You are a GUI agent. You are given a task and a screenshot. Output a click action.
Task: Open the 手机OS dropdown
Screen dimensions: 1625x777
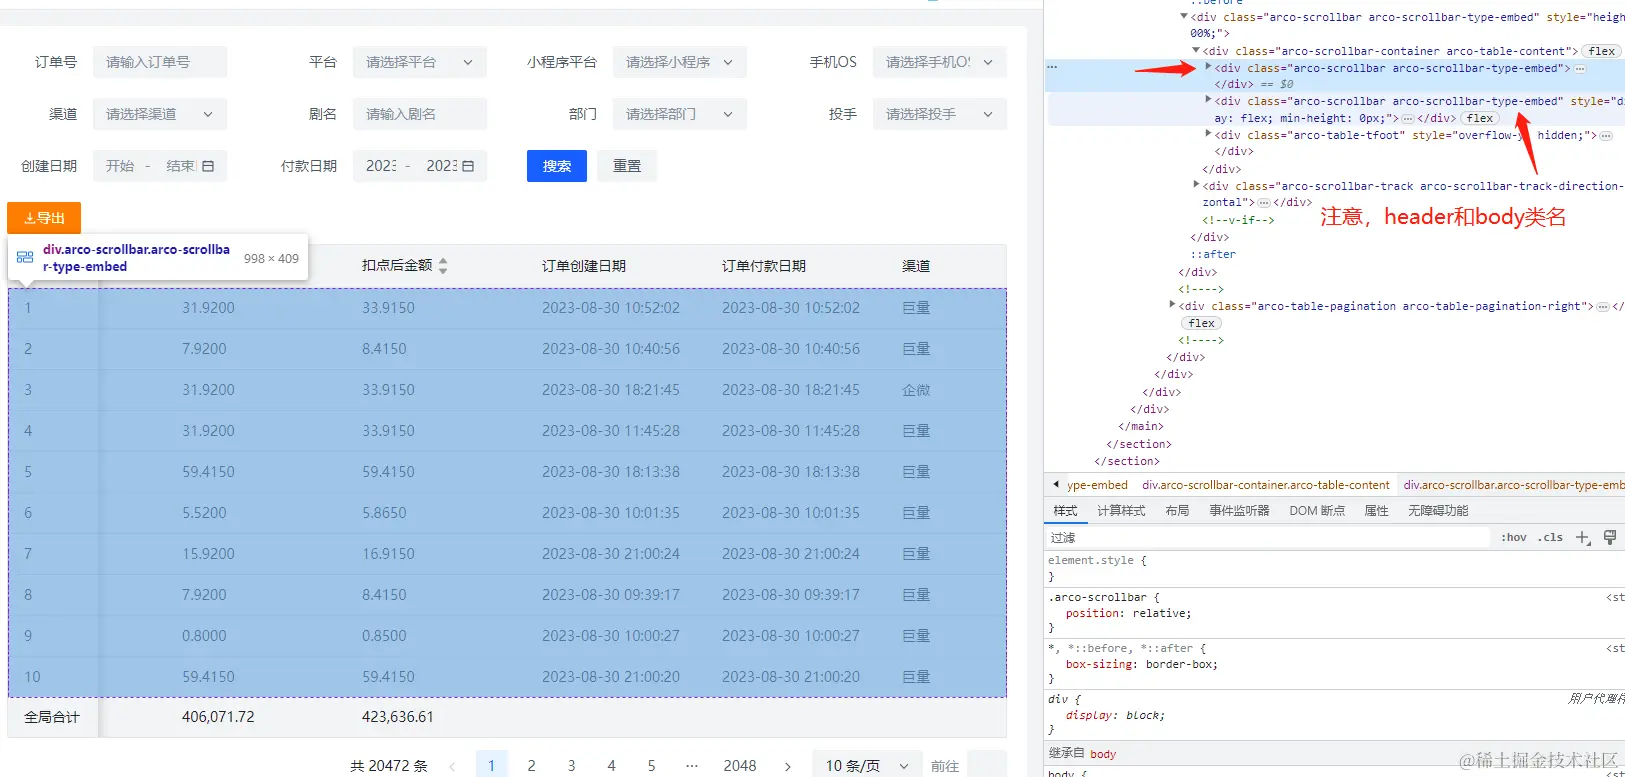[x=940, y=62]
